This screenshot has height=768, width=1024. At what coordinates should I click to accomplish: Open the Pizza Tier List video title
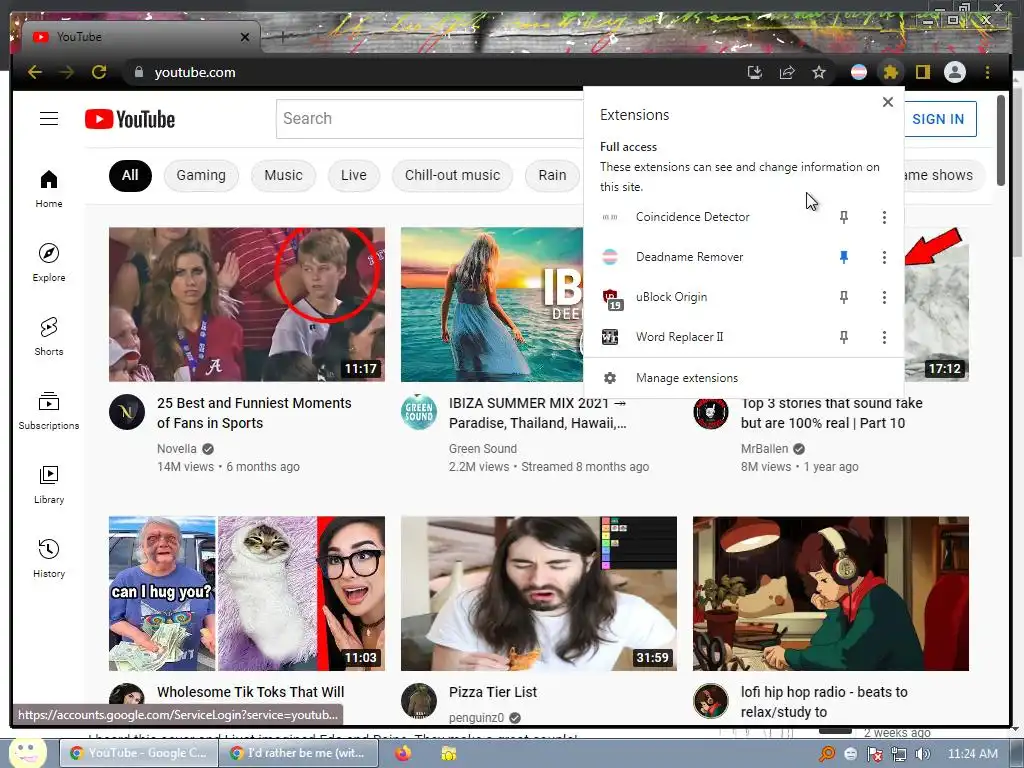point(493,692)
